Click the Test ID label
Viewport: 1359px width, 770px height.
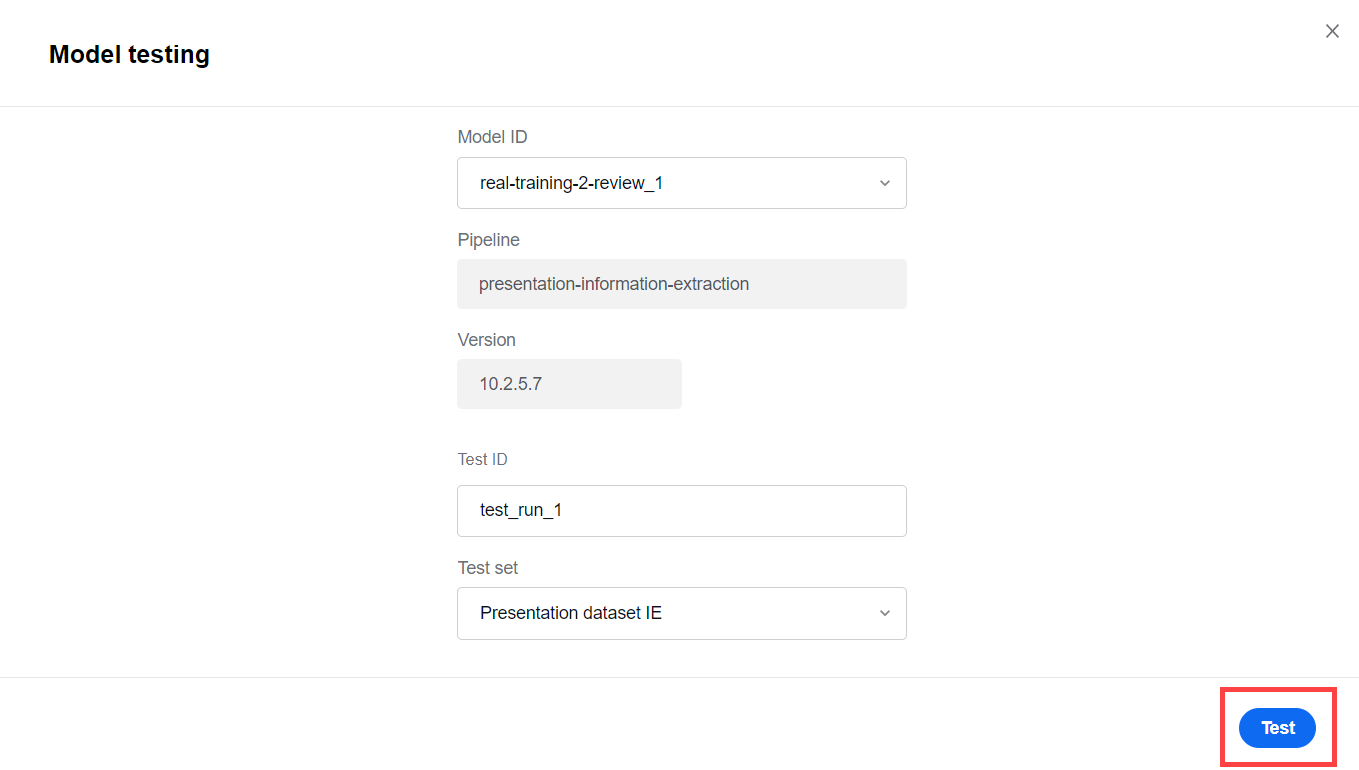(483, 460)
